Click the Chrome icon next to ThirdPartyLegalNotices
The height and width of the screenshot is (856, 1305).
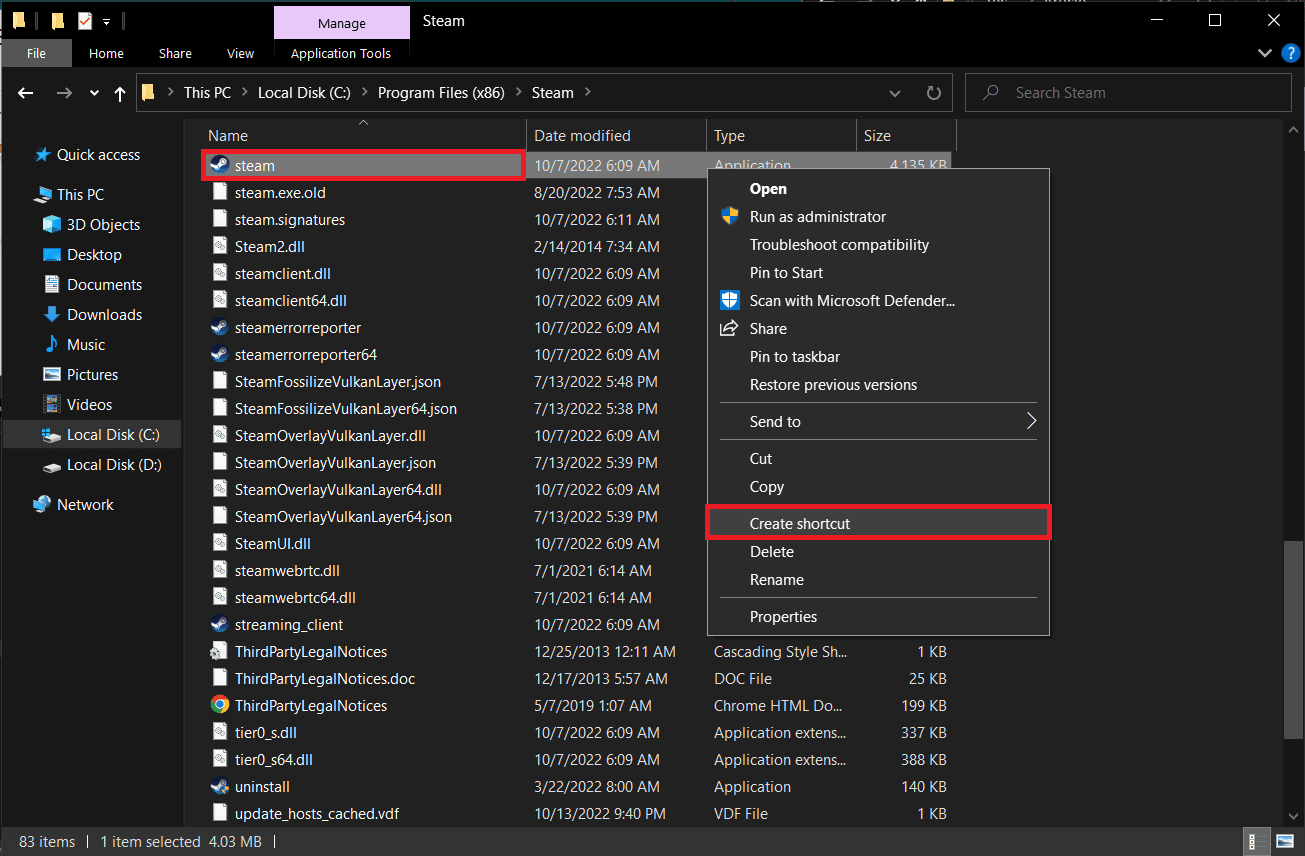[219, 705]
